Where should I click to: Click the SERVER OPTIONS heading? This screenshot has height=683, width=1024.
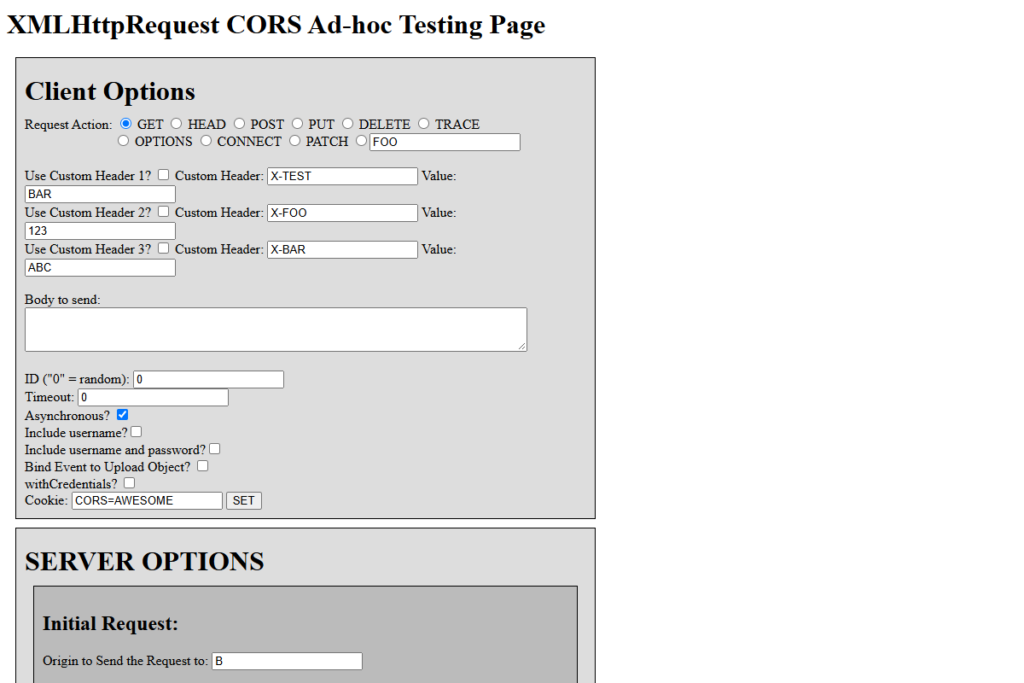click(x=144, y=562)
